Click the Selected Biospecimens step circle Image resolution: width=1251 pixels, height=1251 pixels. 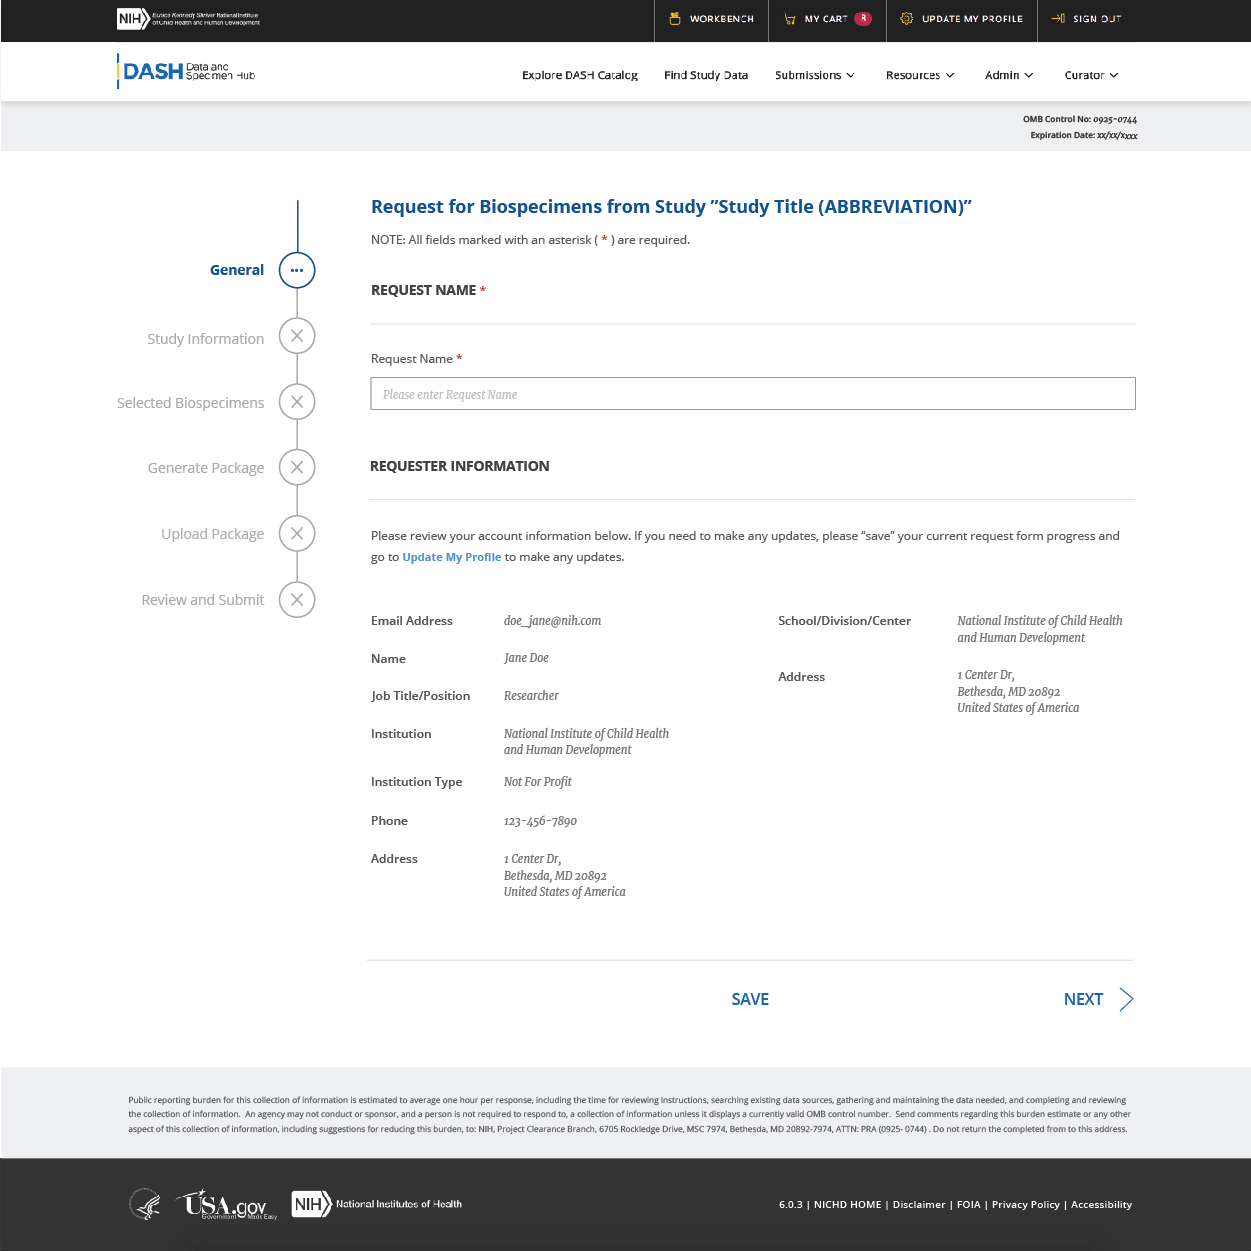pyautogui.click(x=297, y=402)
